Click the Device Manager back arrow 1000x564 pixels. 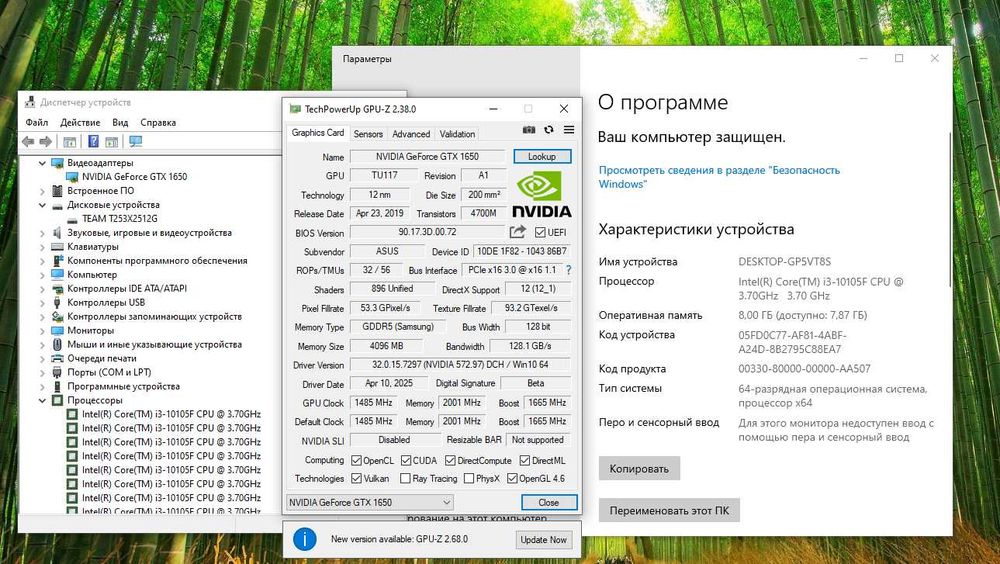click(x=28, y=142)
